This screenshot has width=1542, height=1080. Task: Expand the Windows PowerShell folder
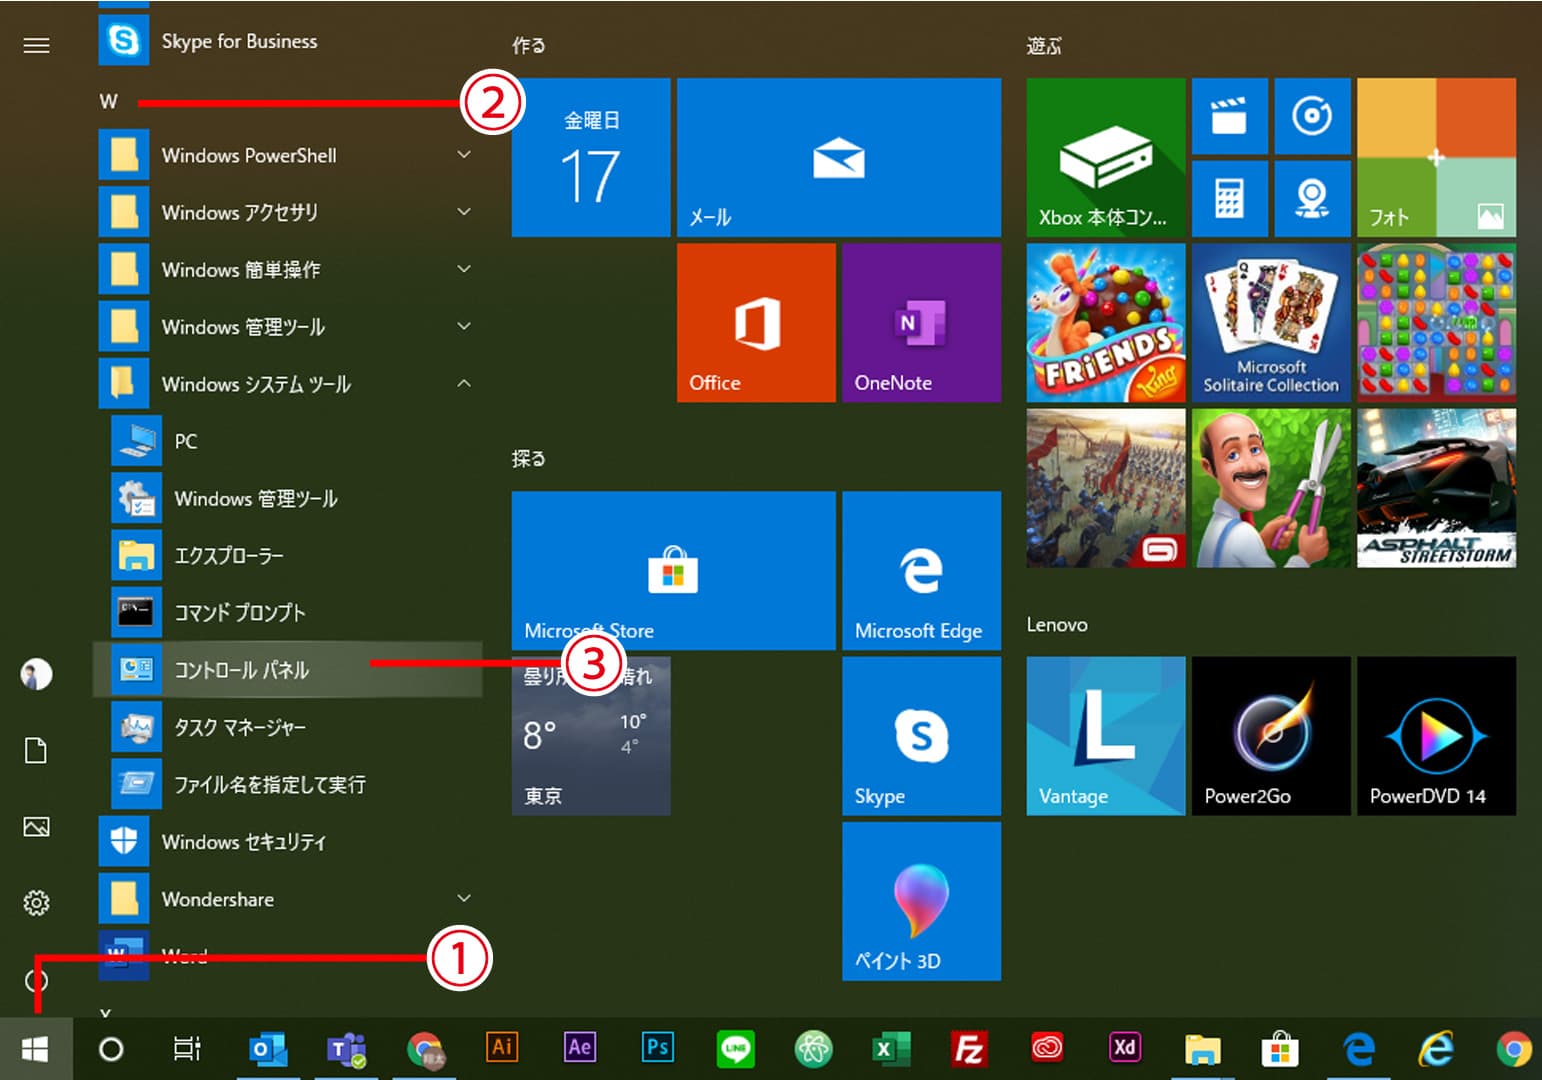(x=290, y=155)
